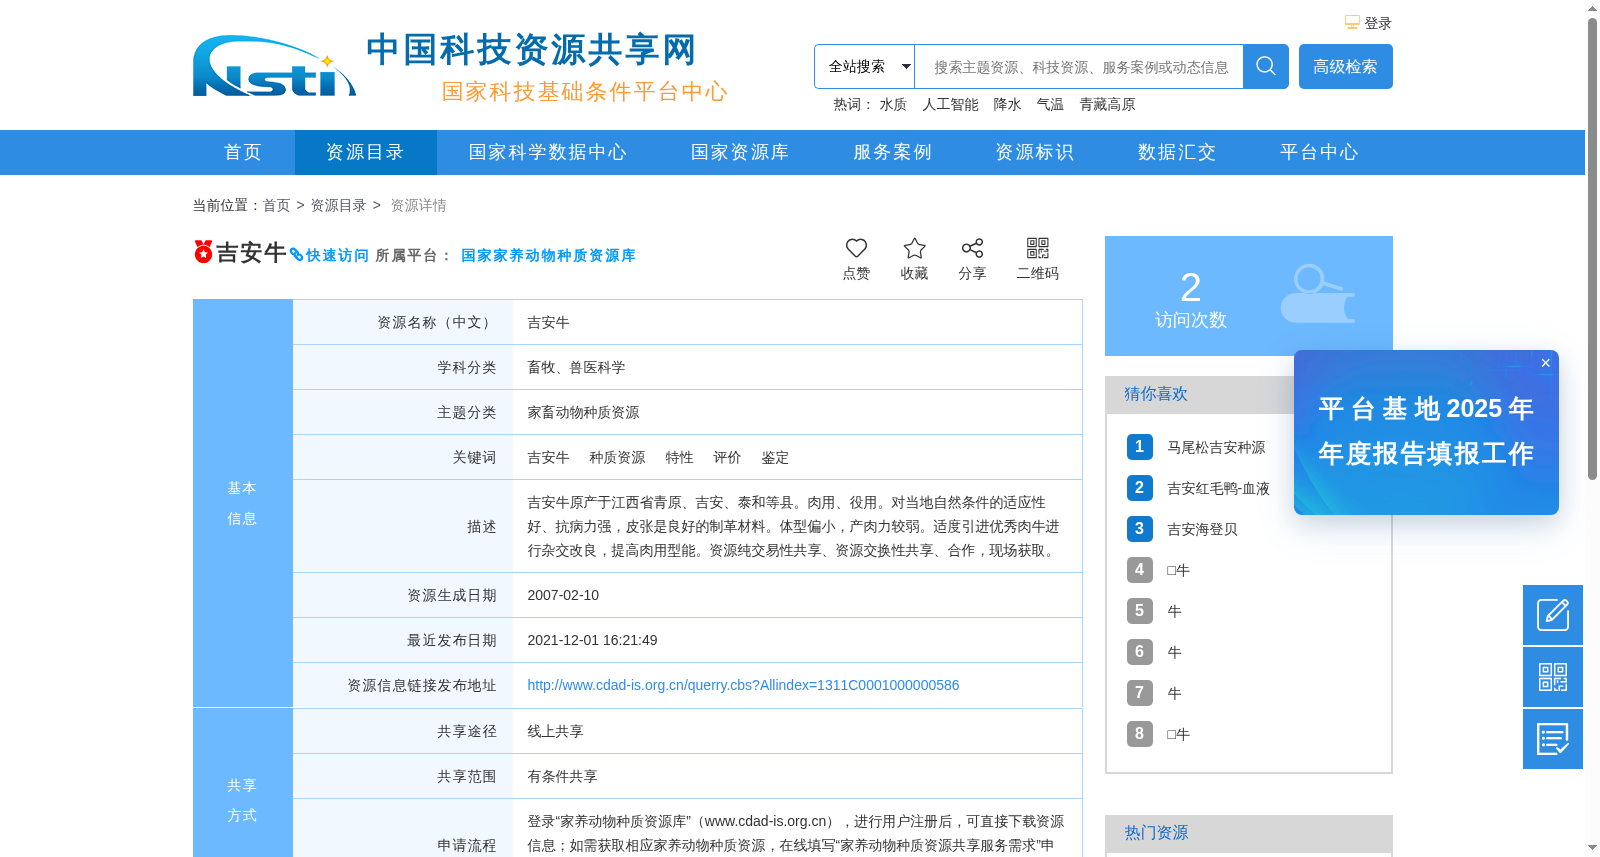Click the floating QR code sidebar icon
Image resolution: width=1600 pixels, height=857 pixels.
(x=1553, y=677)
